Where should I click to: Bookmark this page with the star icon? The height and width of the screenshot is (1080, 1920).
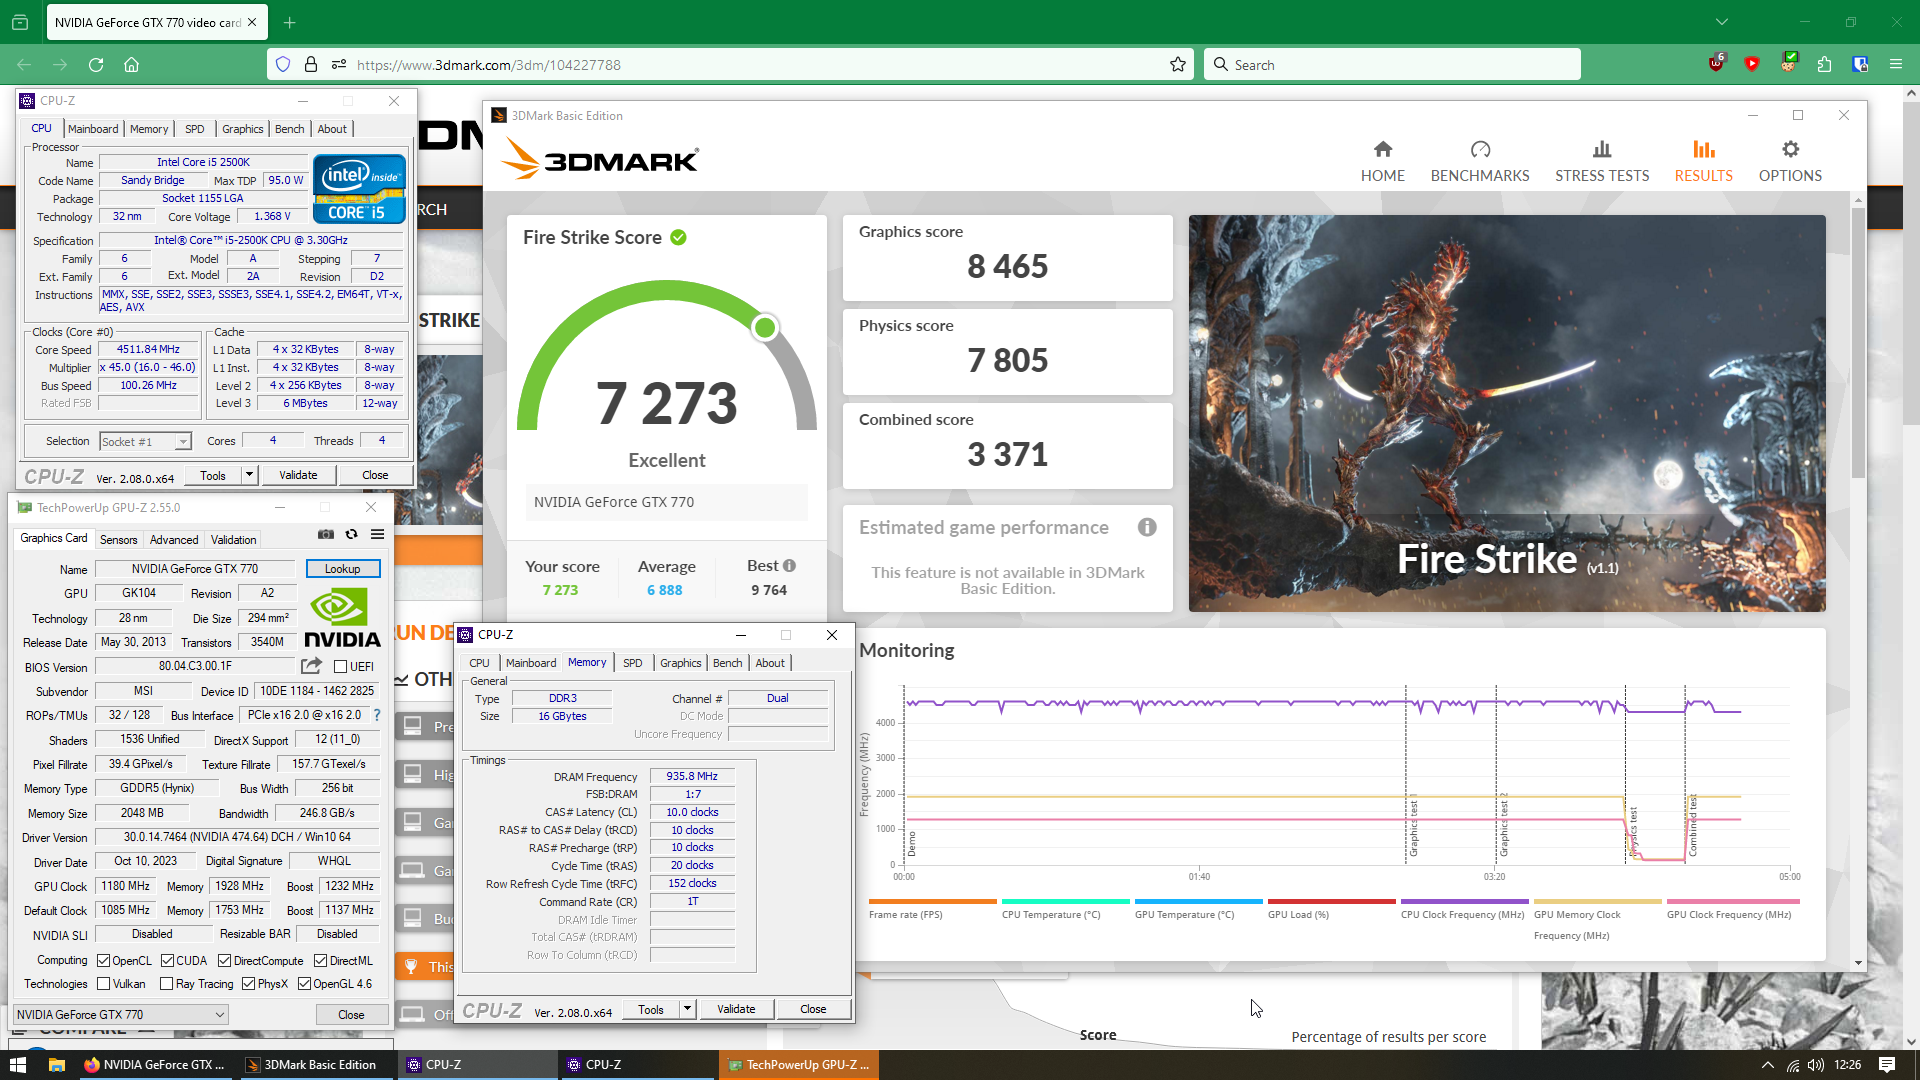pos(1178,64)
